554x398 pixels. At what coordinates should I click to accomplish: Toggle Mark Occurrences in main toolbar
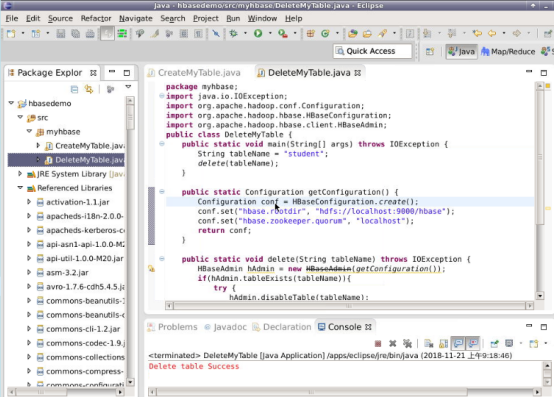[155, 34]
